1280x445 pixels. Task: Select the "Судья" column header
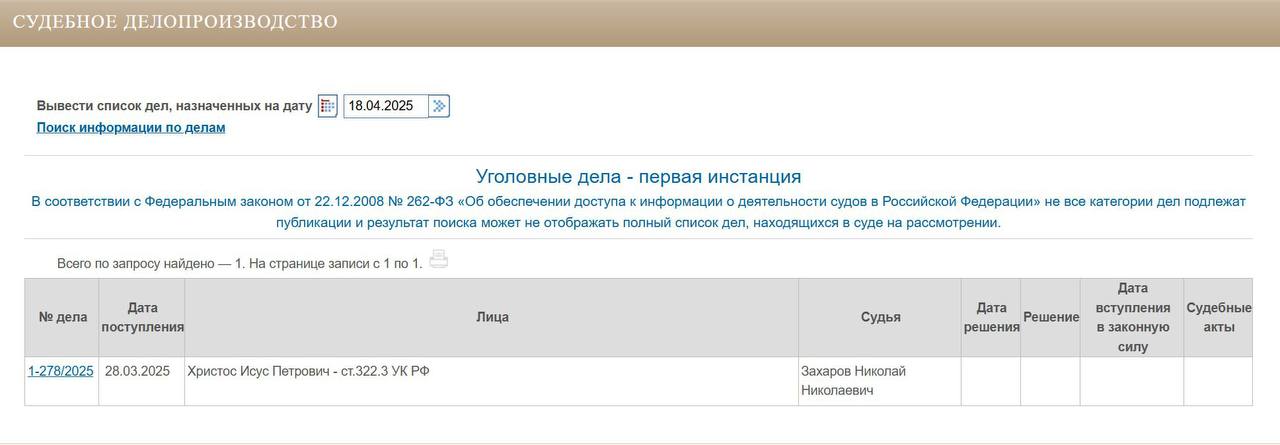(880, 317)
